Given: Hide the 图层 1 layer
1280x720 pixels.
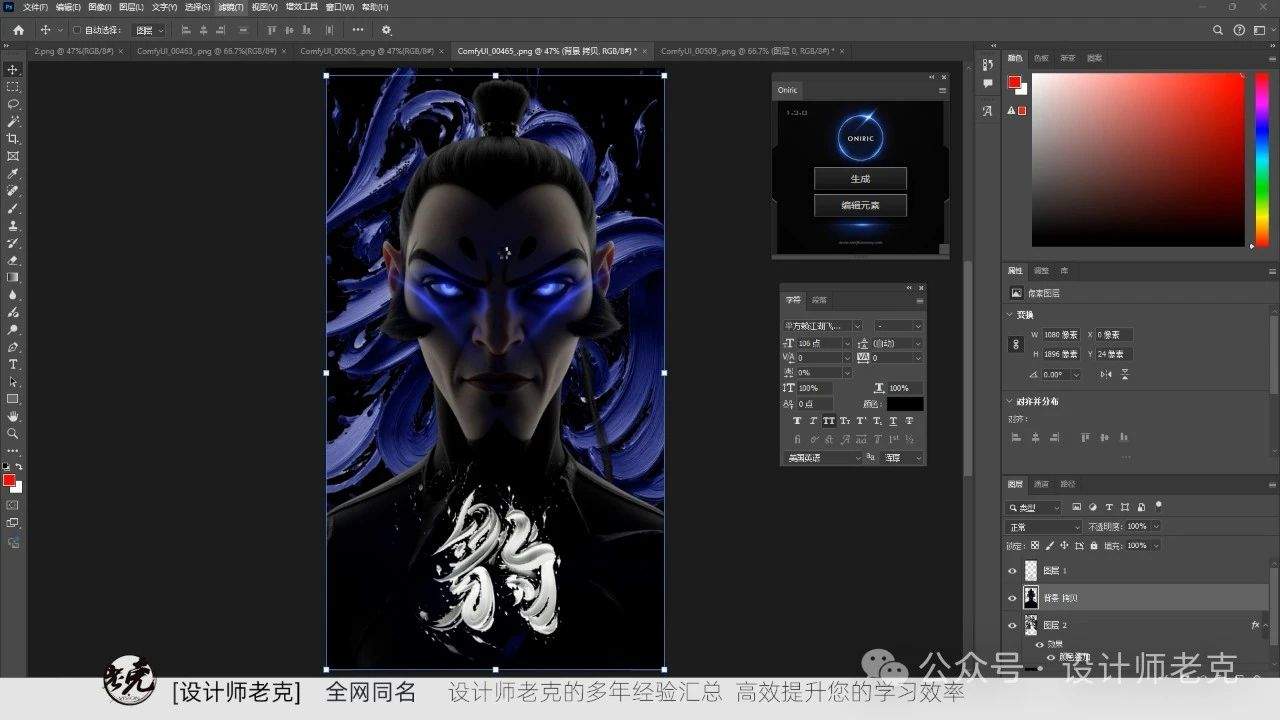Looking at the screenshot, I should coord(1012,571).
